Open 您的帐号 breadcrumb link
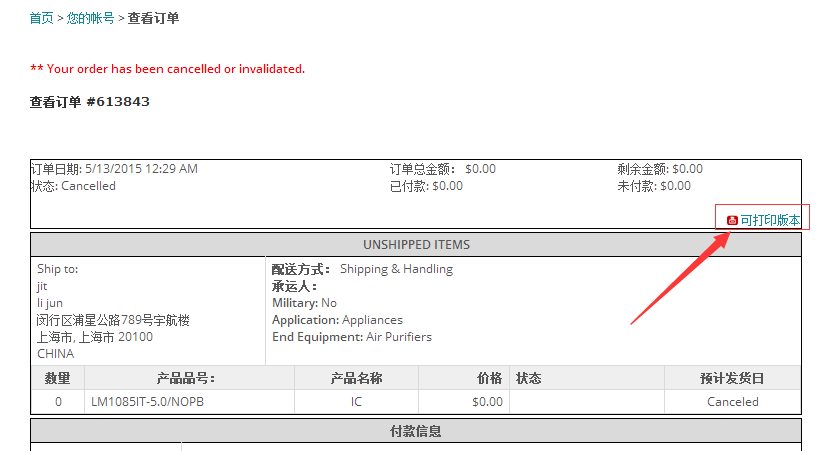The image size is (838, 451). 90,18
